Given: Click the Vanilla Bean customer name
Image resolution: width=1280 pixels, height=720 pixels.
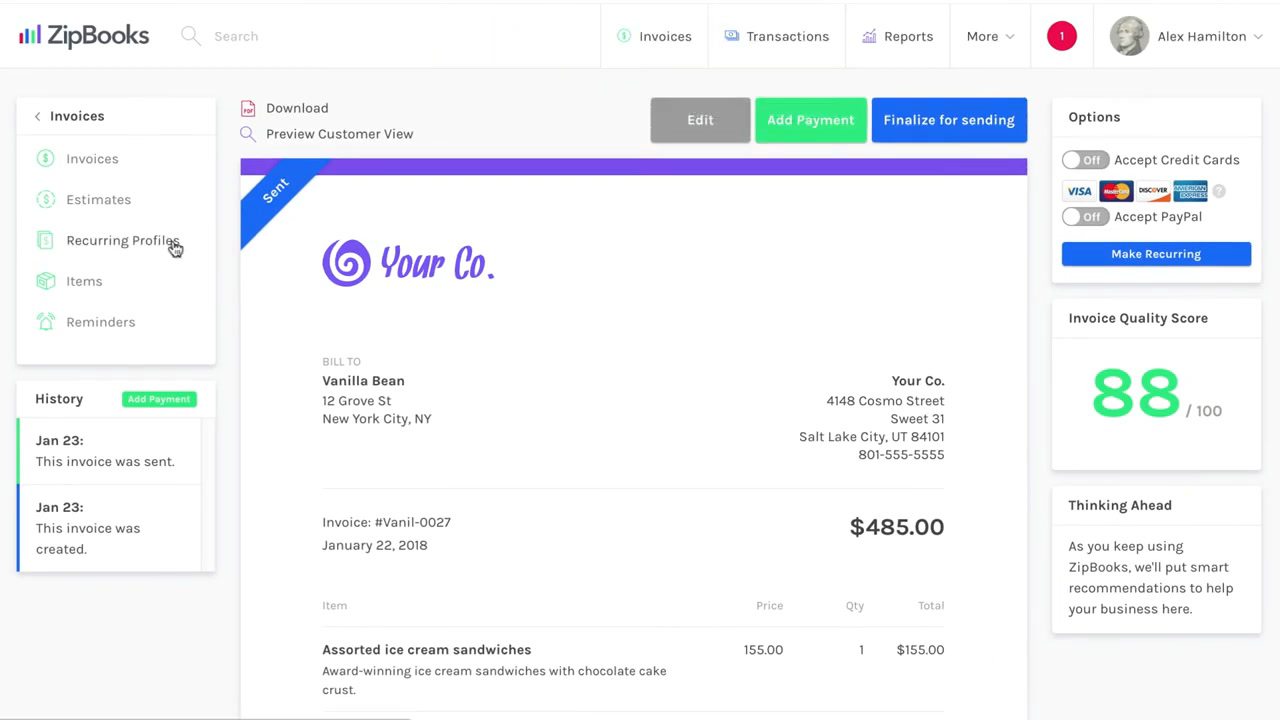Looking at the screenshot, I should pyautogui.click(x=363, y=381).
